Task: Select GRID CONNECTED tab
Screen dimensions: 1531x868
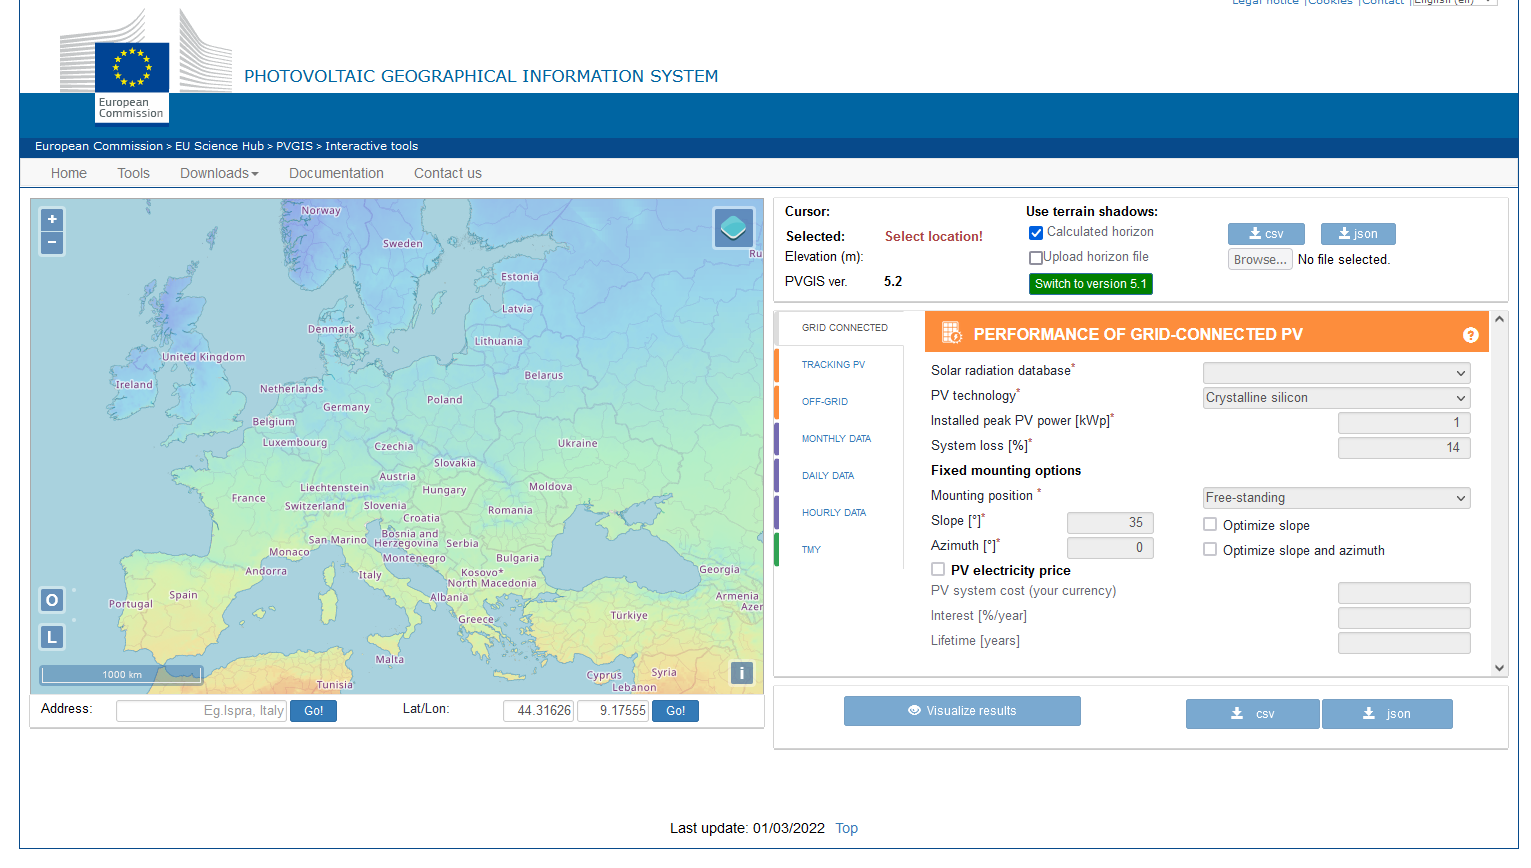Action: coord(841,328)
